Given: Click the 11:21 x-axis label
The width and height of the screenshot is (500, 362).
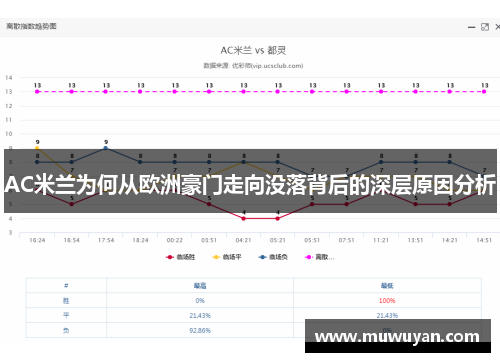Looking at the screenshot, I should click(x=381, y=240).
